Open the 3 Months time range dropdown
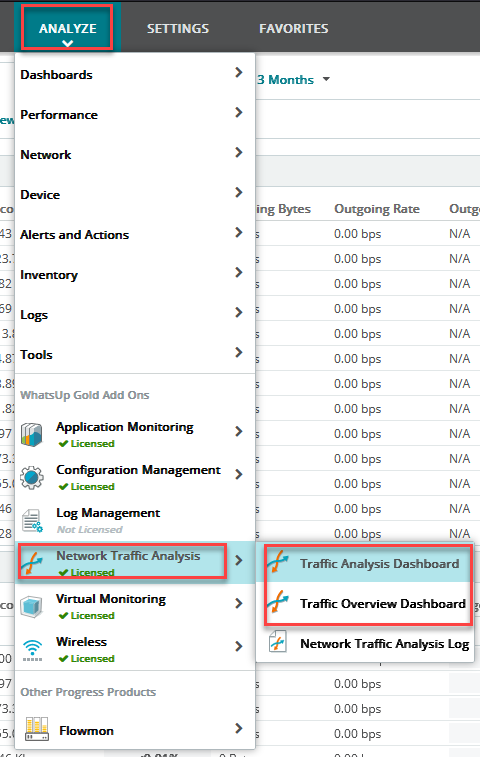This screenshot has height=757, width=480. tap(294, 80)
